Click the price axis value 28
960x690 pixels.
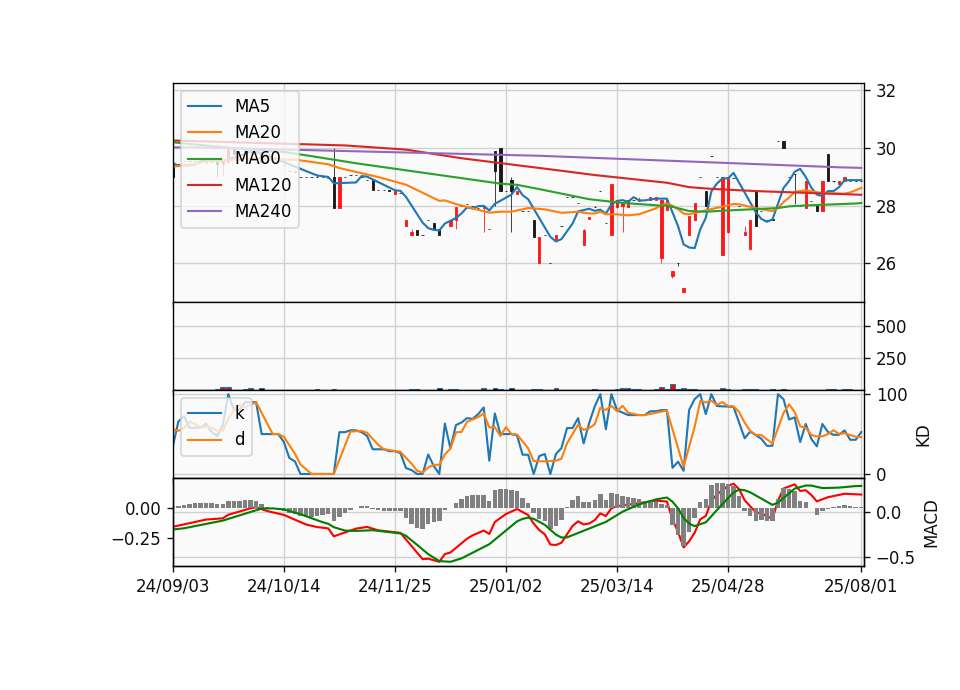point(886,206)
